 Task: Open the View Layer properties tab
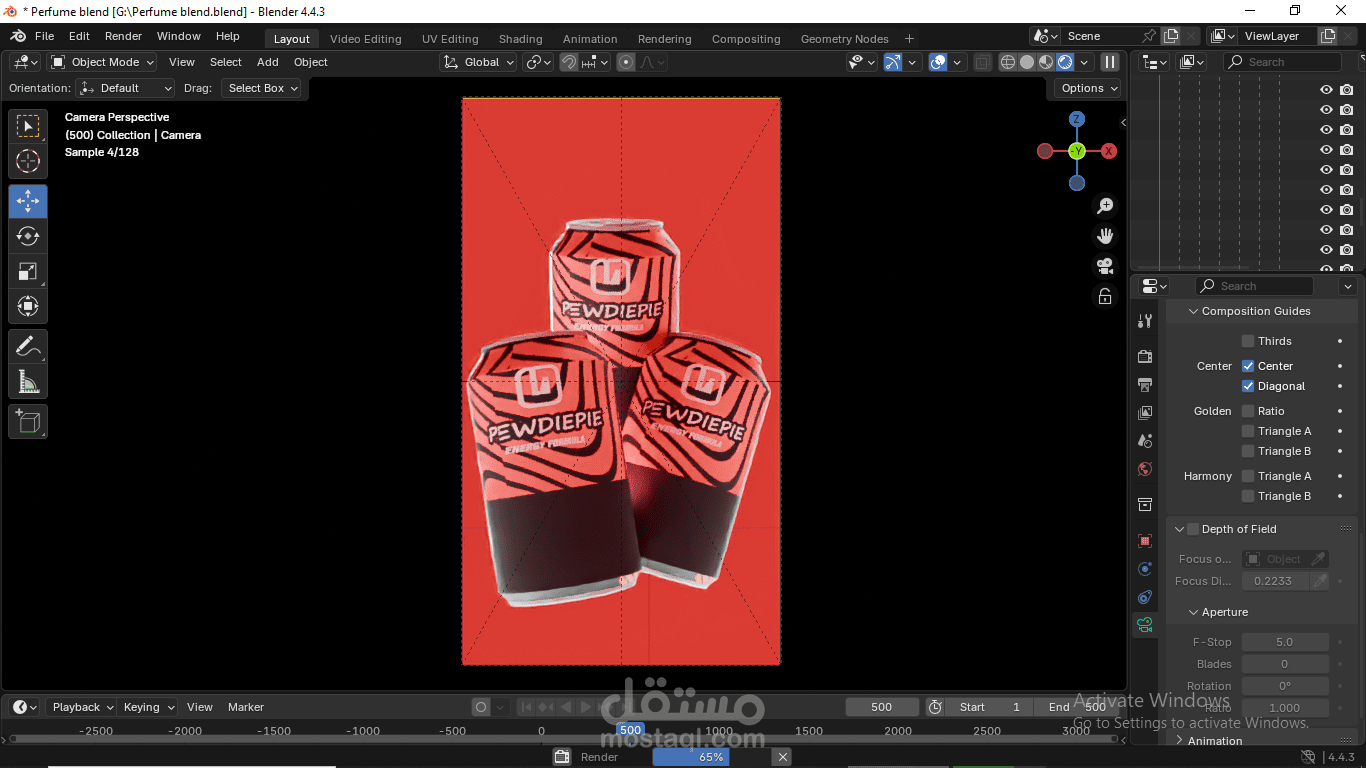tap(1145, 413)
